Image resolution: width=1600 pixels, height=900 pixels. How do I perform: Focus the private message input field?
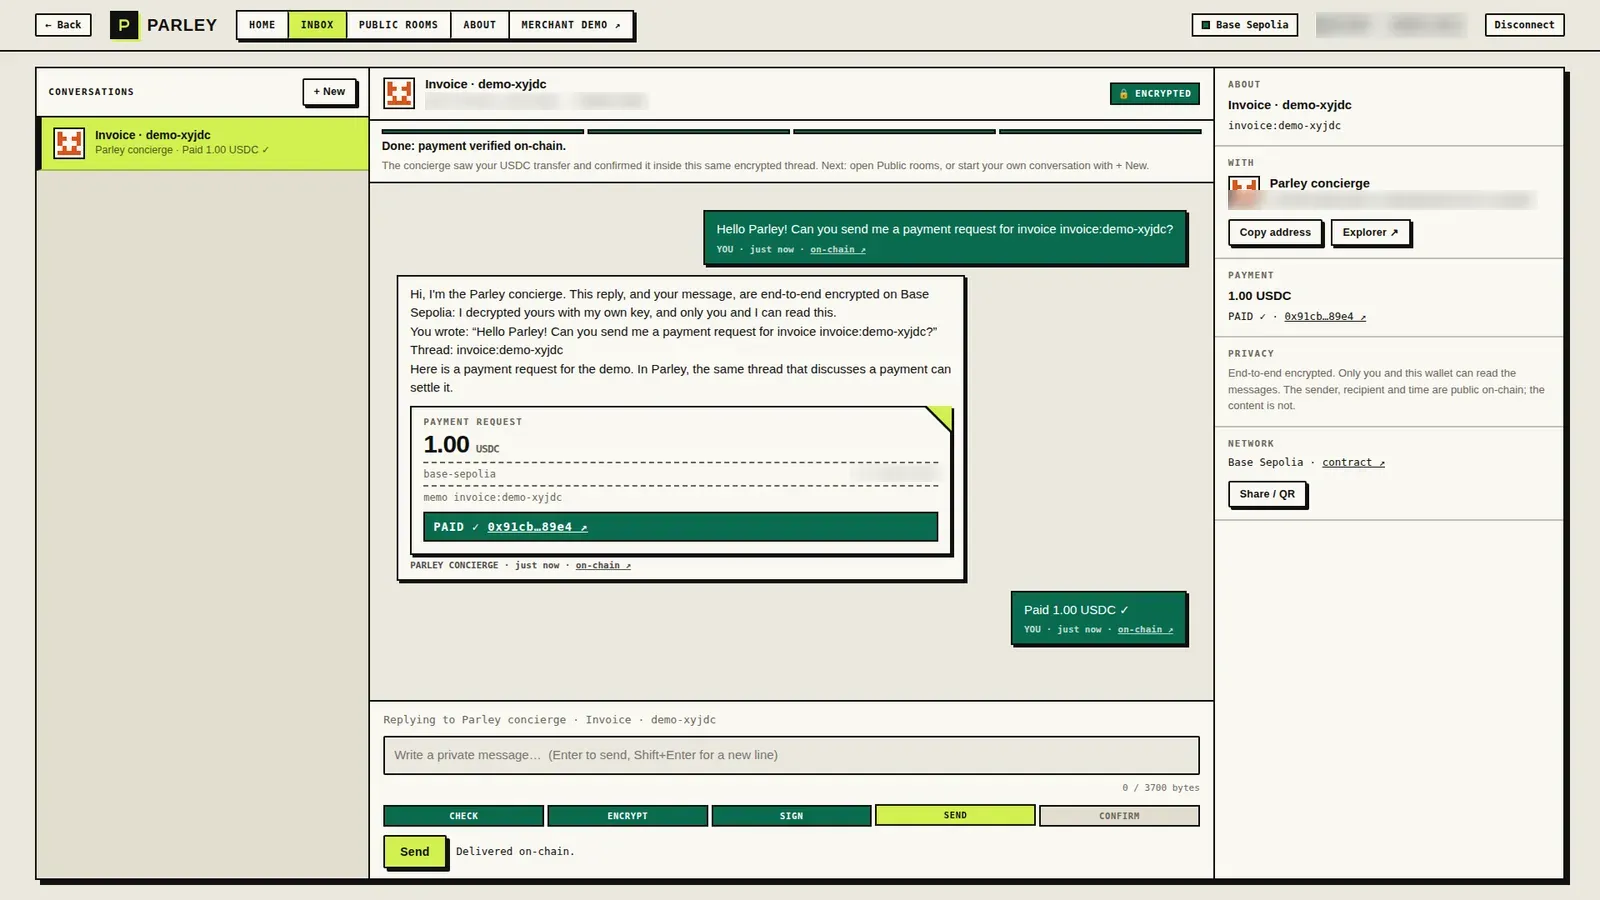click(791, 755)
